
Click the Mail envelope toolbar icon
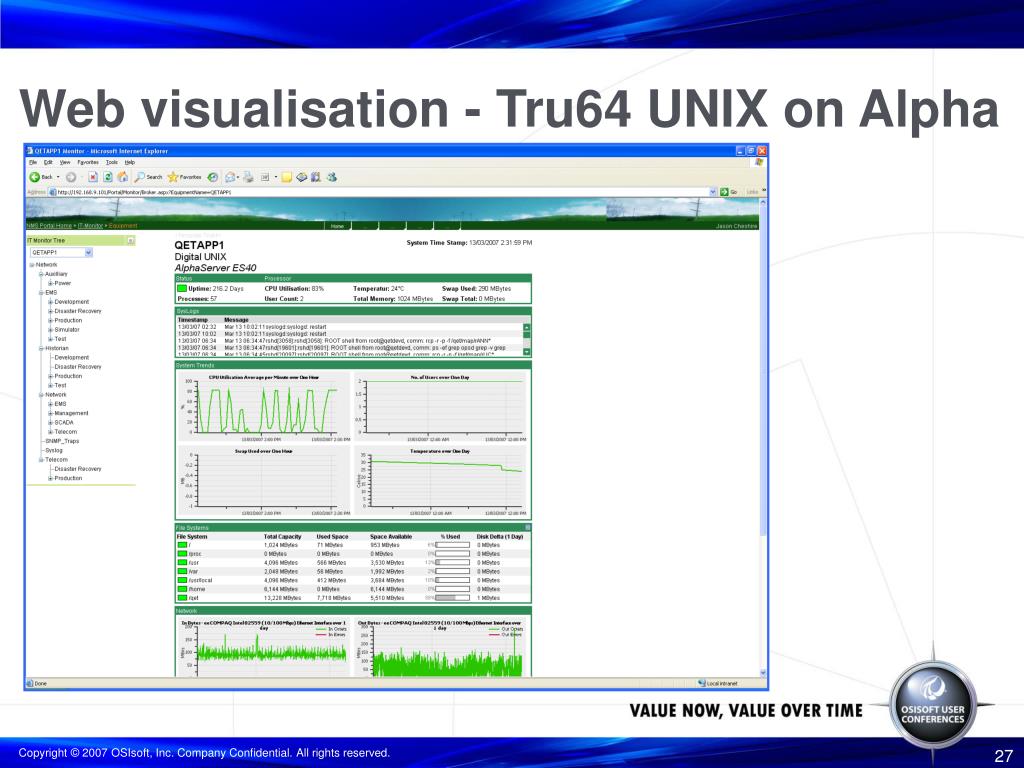coord(230,177)
